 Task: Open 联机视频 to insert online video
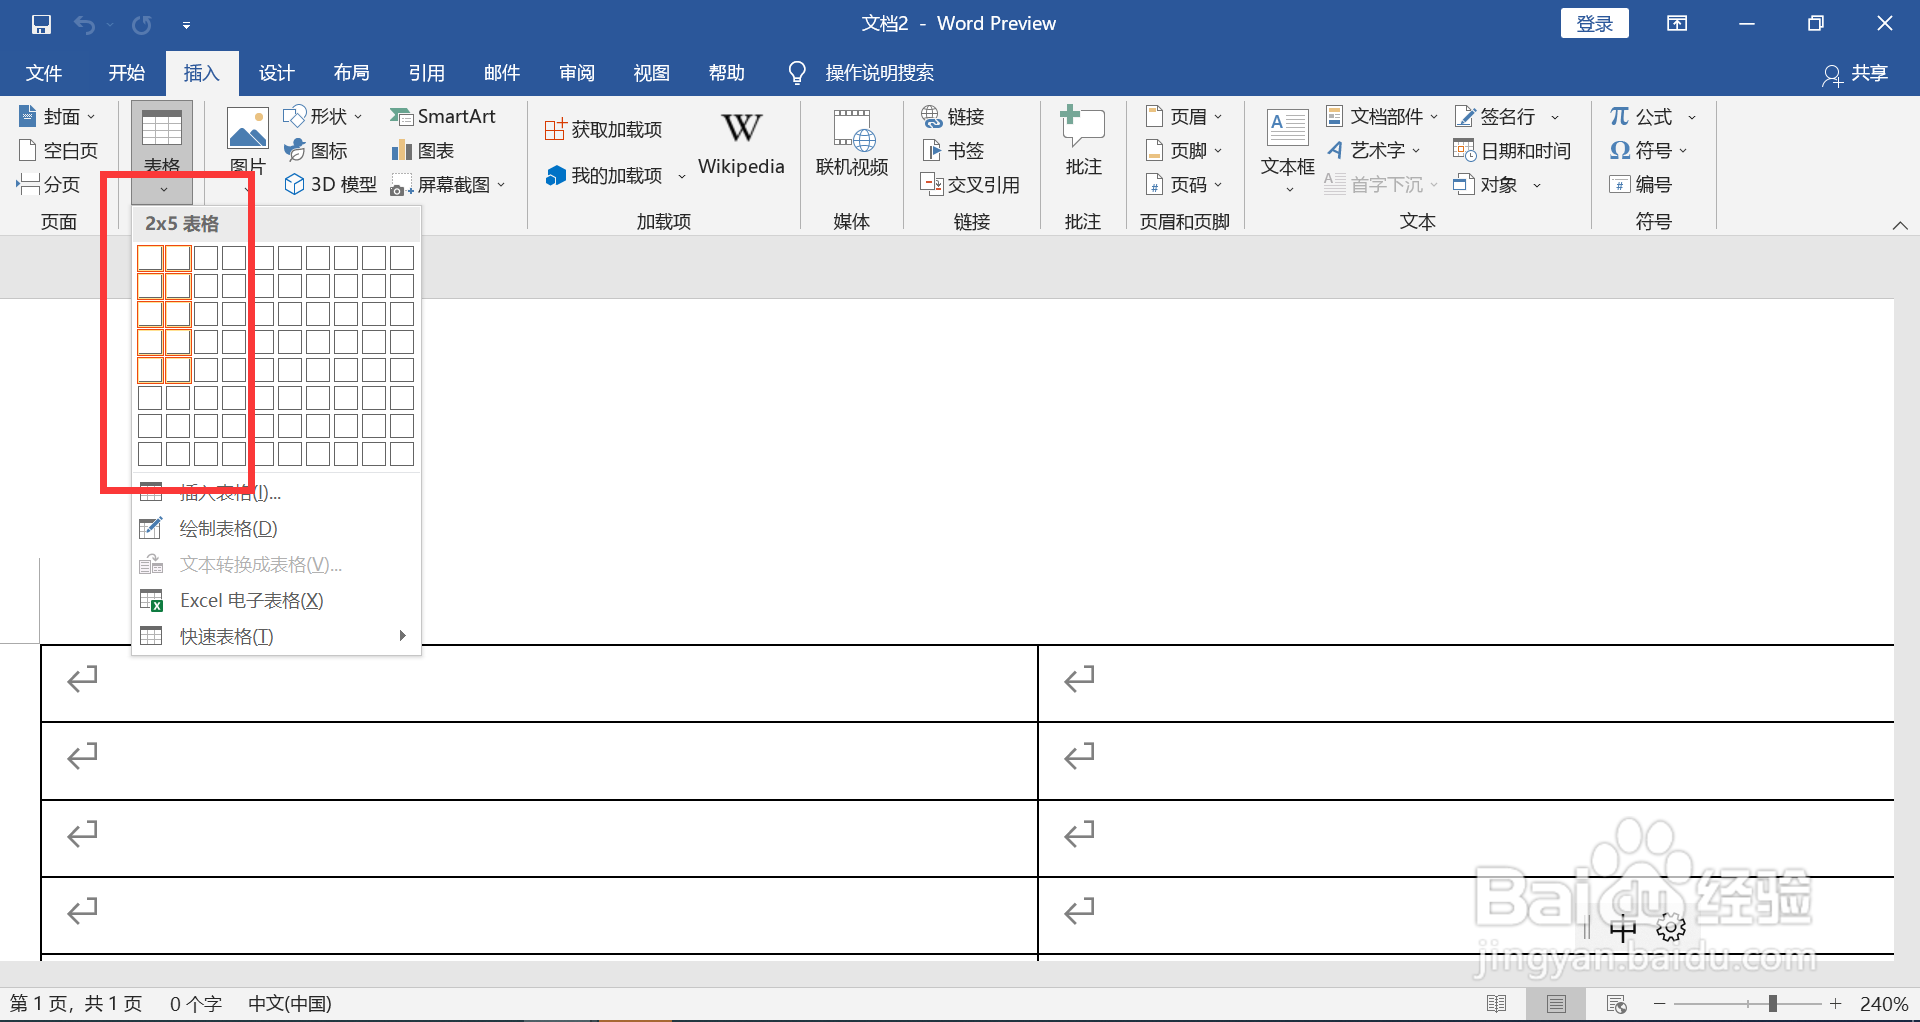click(851, 145)
